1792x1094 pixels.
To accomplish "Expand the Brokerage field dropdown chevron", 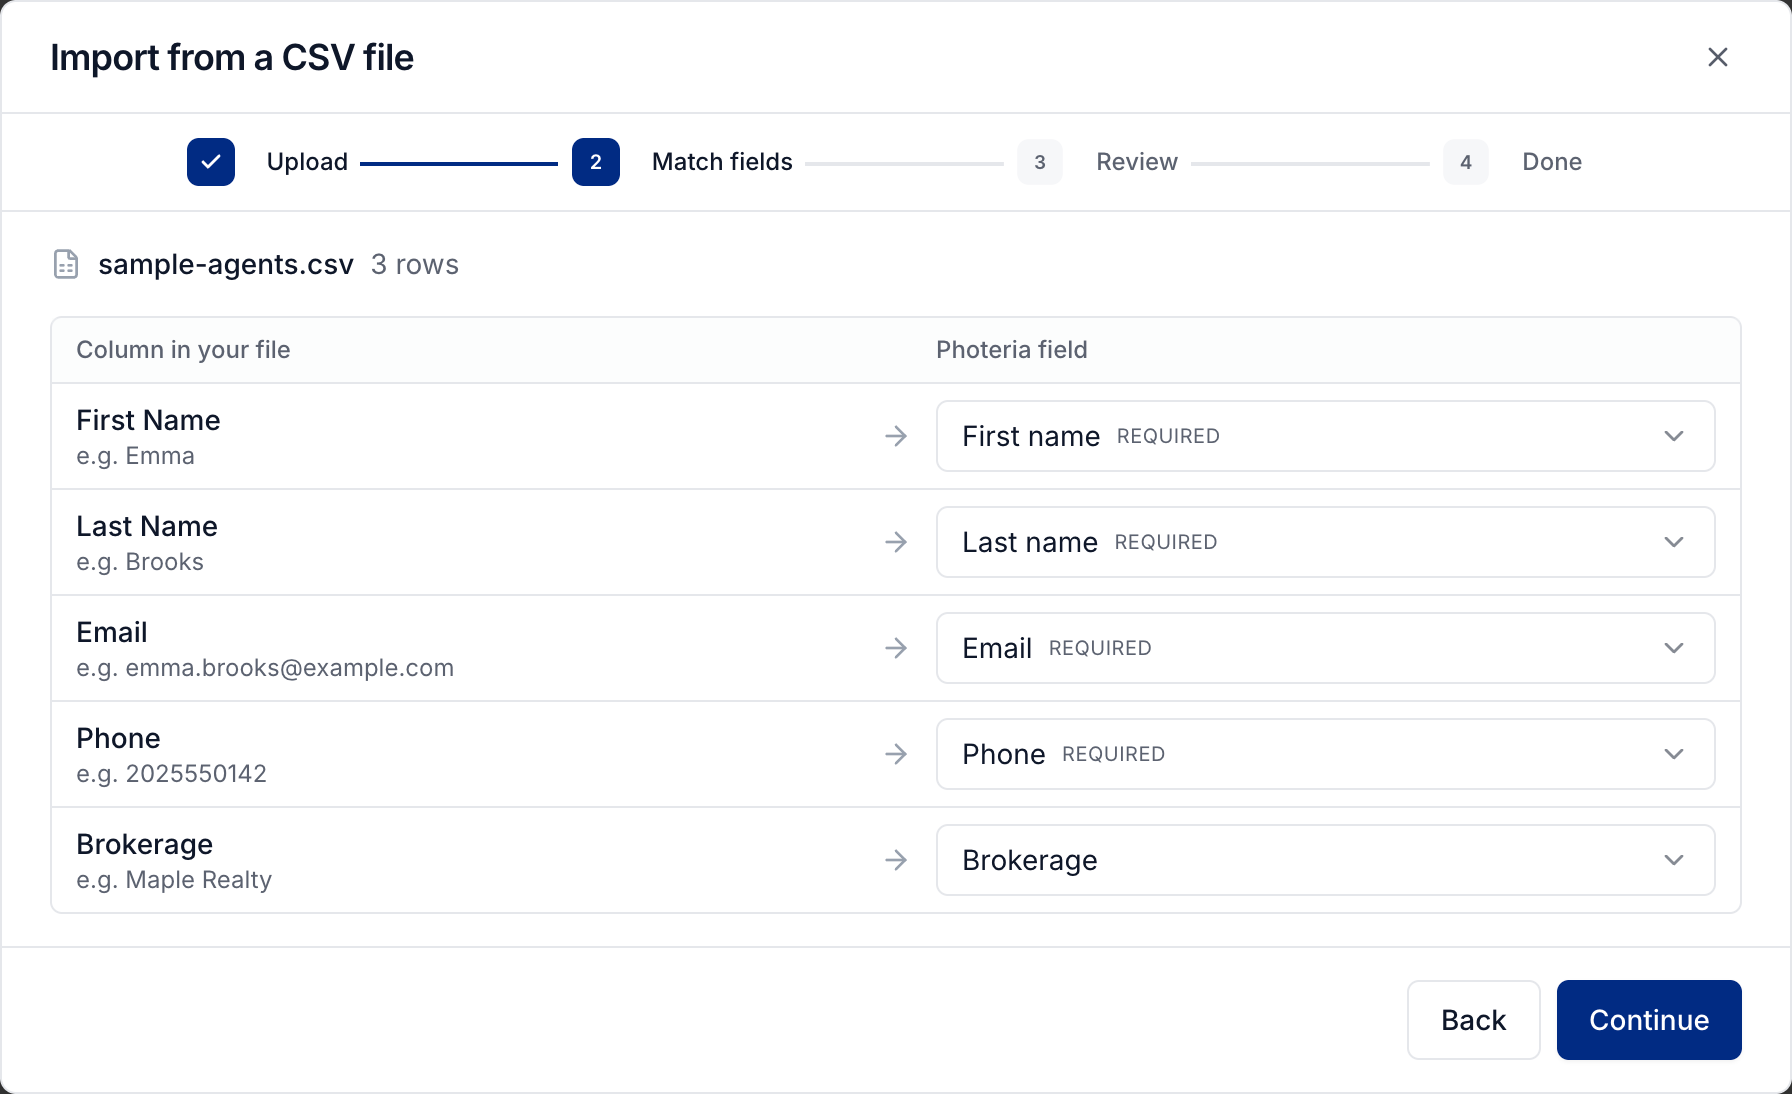I will [x=1674, y=860].
